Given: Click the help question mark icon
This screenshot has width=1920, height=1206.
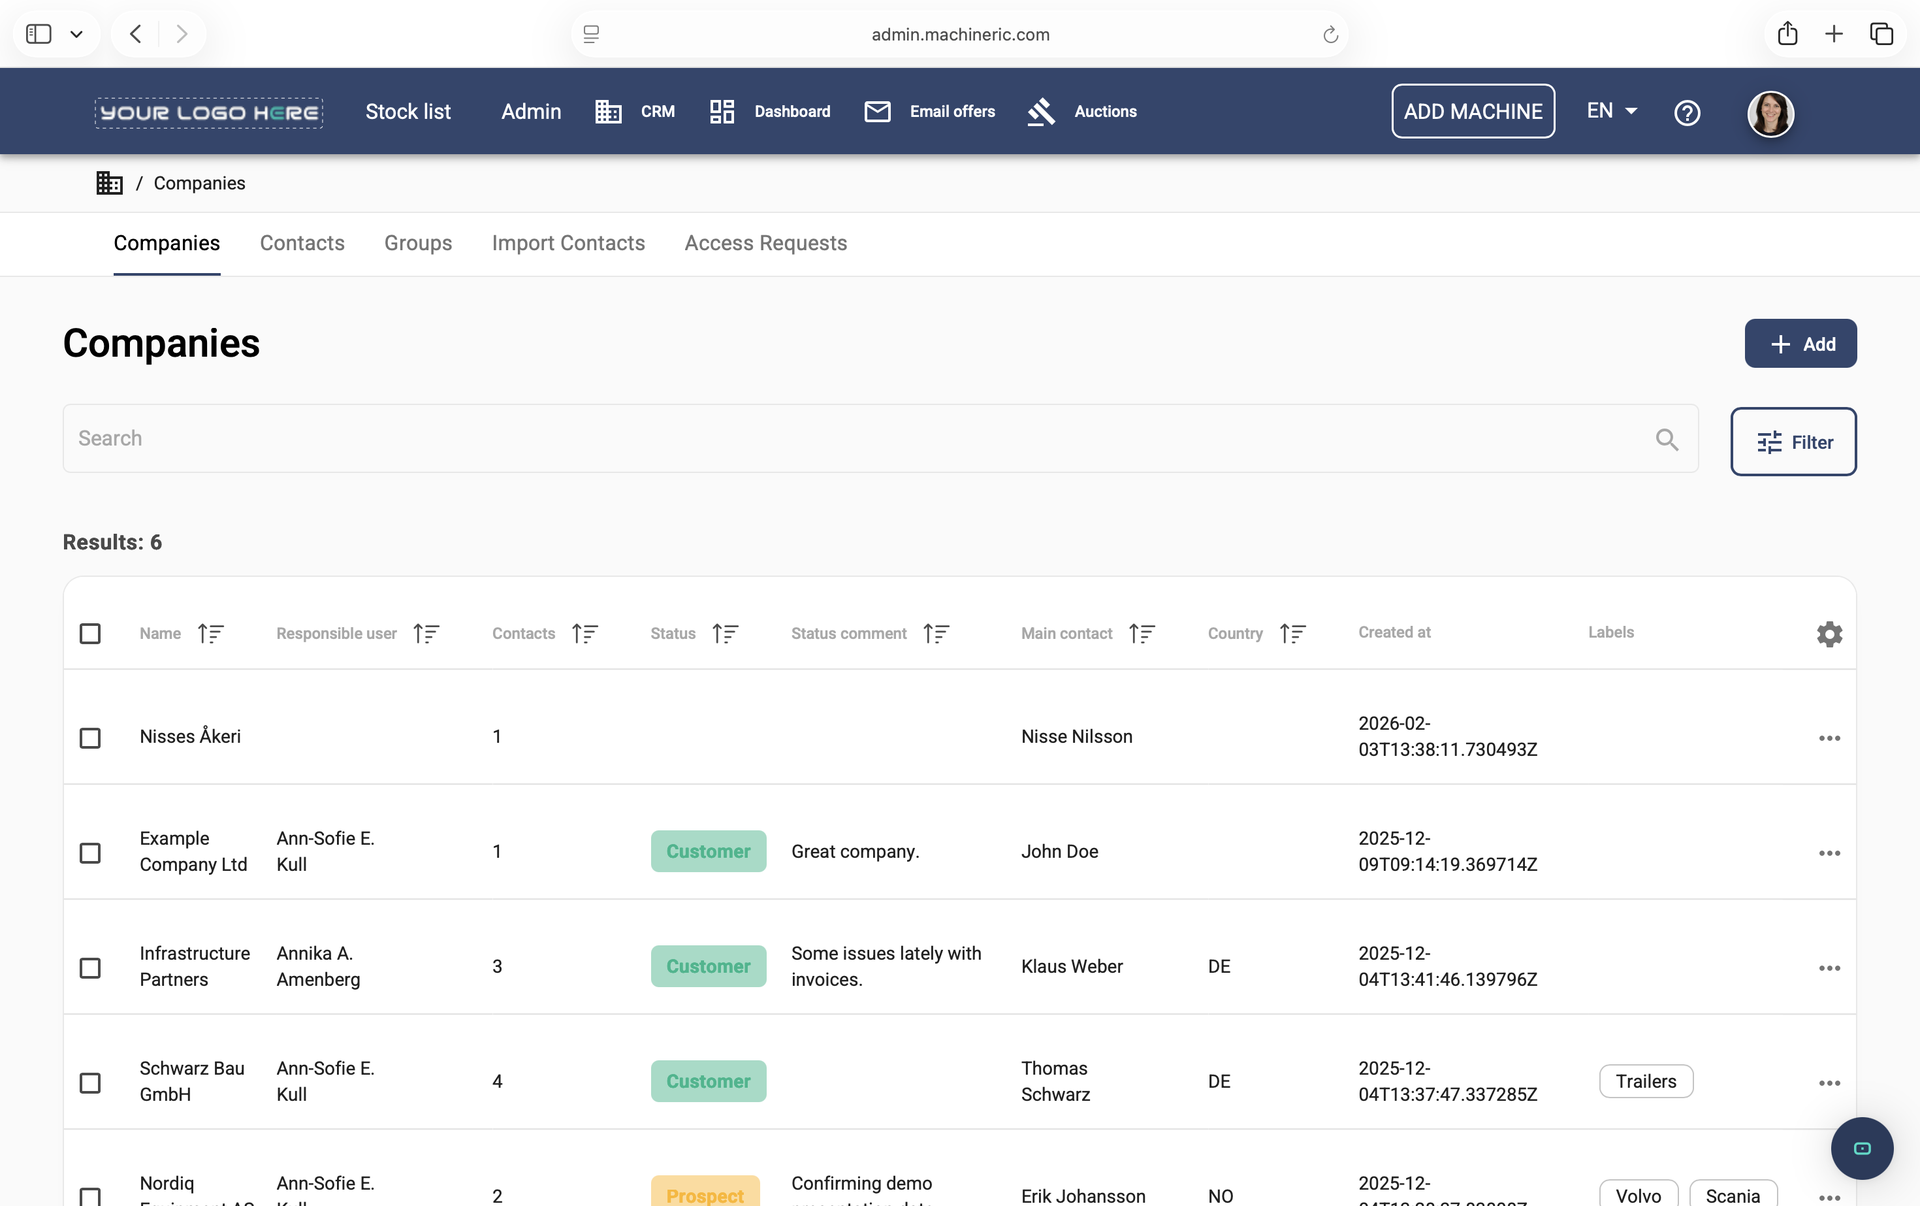Looking at the screenshot, I should 1687,113.
